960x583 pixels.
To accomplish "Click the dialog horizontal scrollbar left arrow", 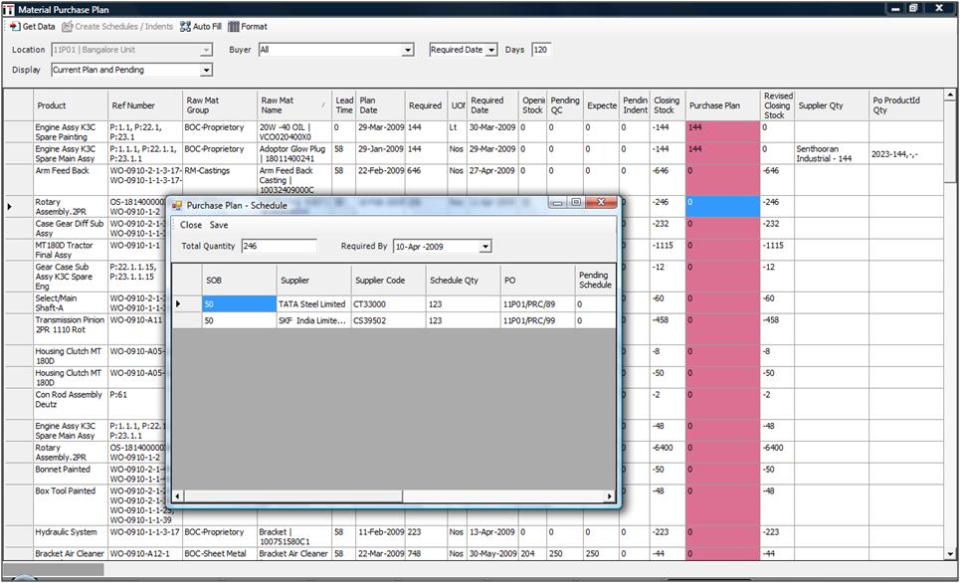I will (178, 496).
